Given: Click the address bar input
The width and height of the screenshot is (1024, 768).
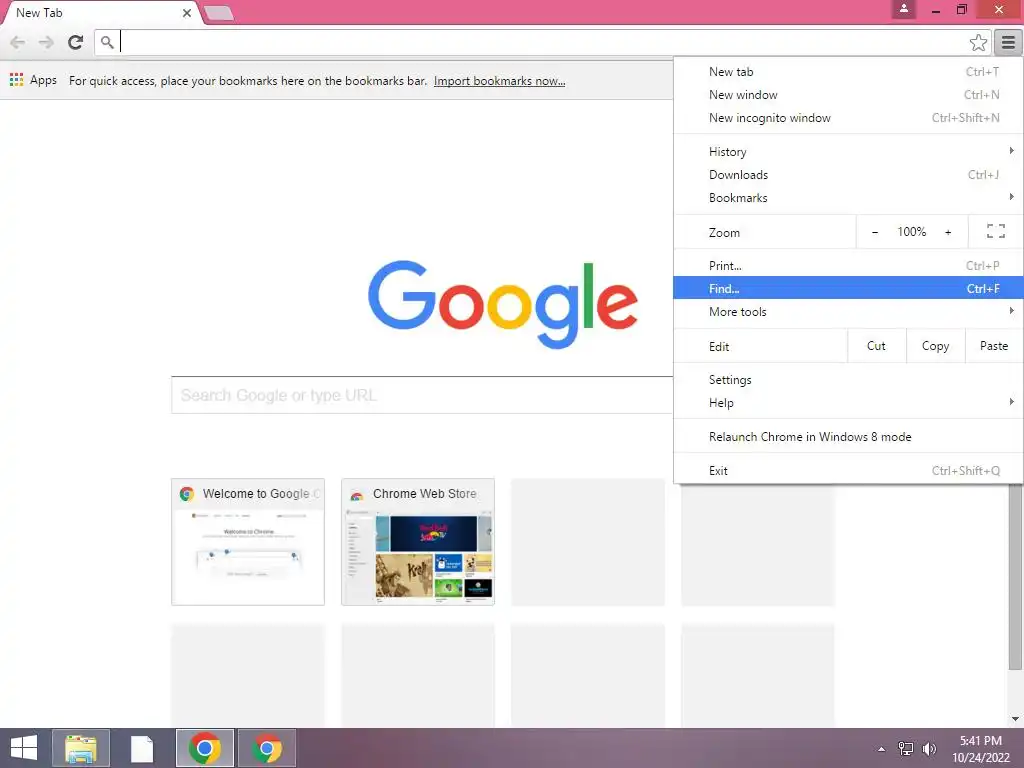Looking at the screenshot, I should click(542, 42).
